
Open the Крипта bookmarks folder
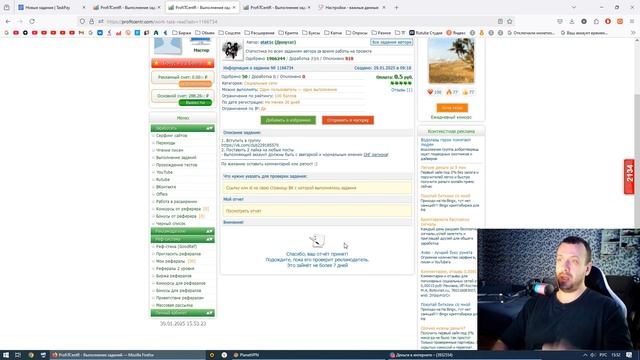288,33
